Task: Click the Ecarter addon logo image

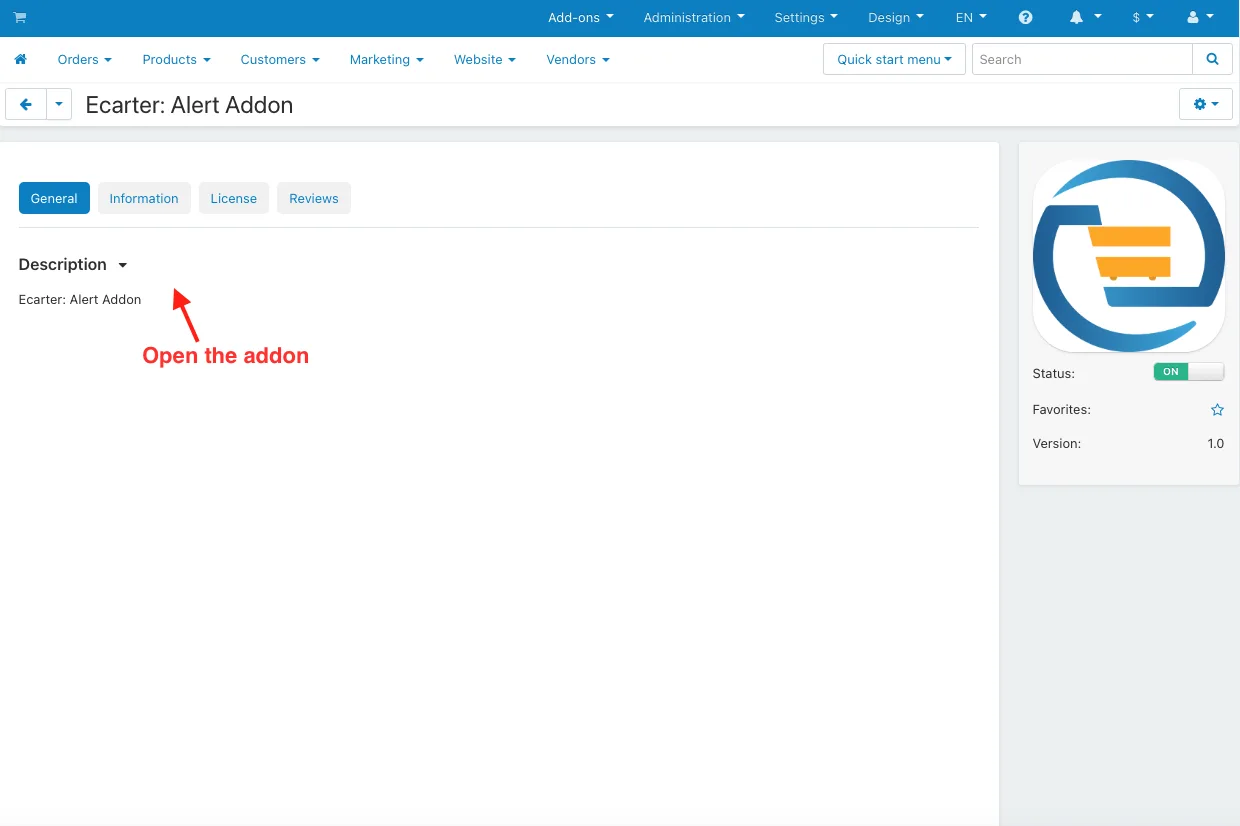Action: [x=1129, y=256]
